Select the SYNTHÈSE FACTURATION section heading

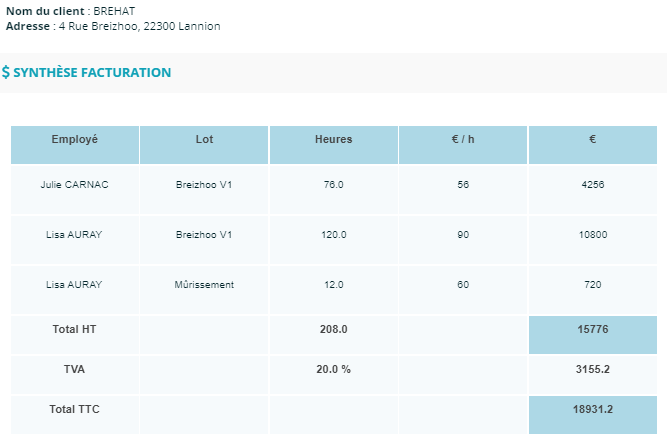point(92,73)
